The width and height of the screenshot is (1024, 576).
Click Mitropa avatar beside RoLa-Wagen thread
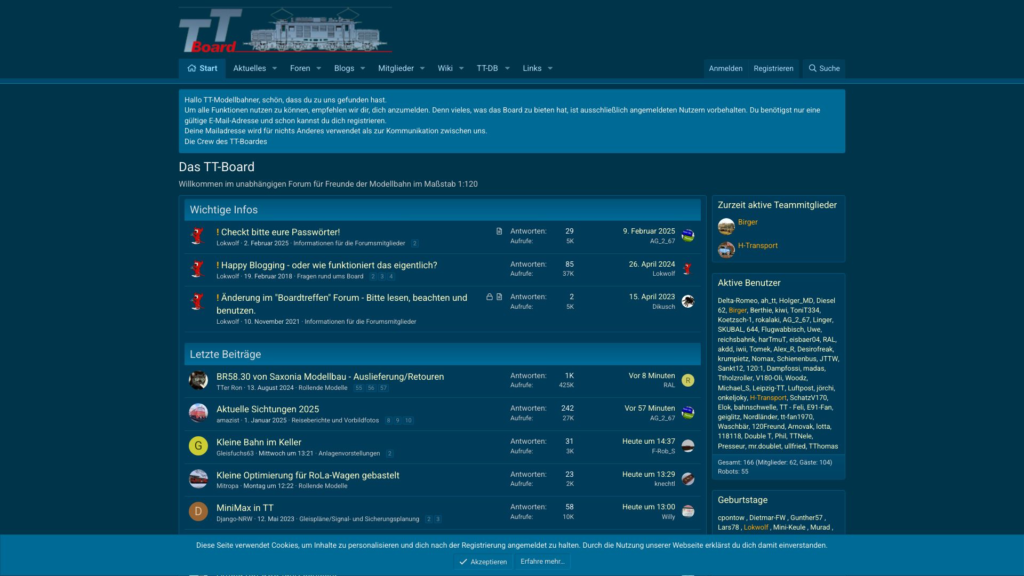(198, 479)
